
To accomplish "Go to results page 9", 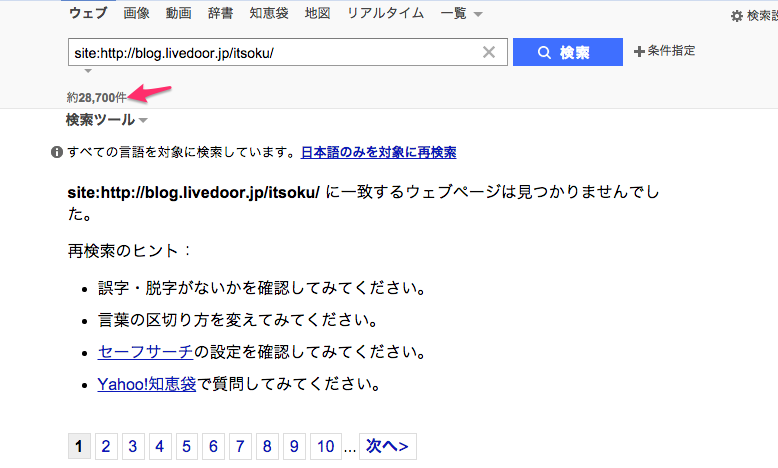I will [294, 446].
